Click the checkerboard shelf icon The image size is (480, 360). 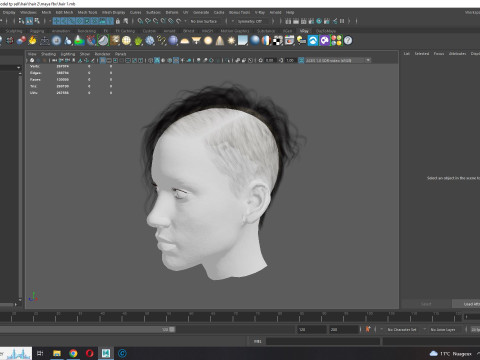pos(278,41)
